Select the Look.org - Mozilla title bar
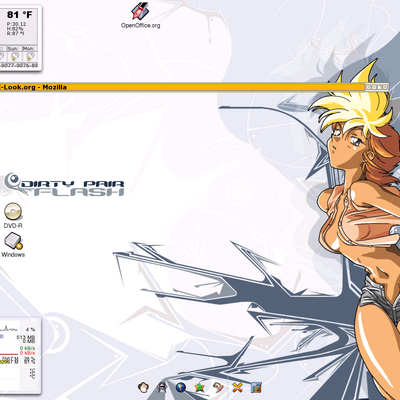Viewport: 400px width, 400px height. point(194,87)
